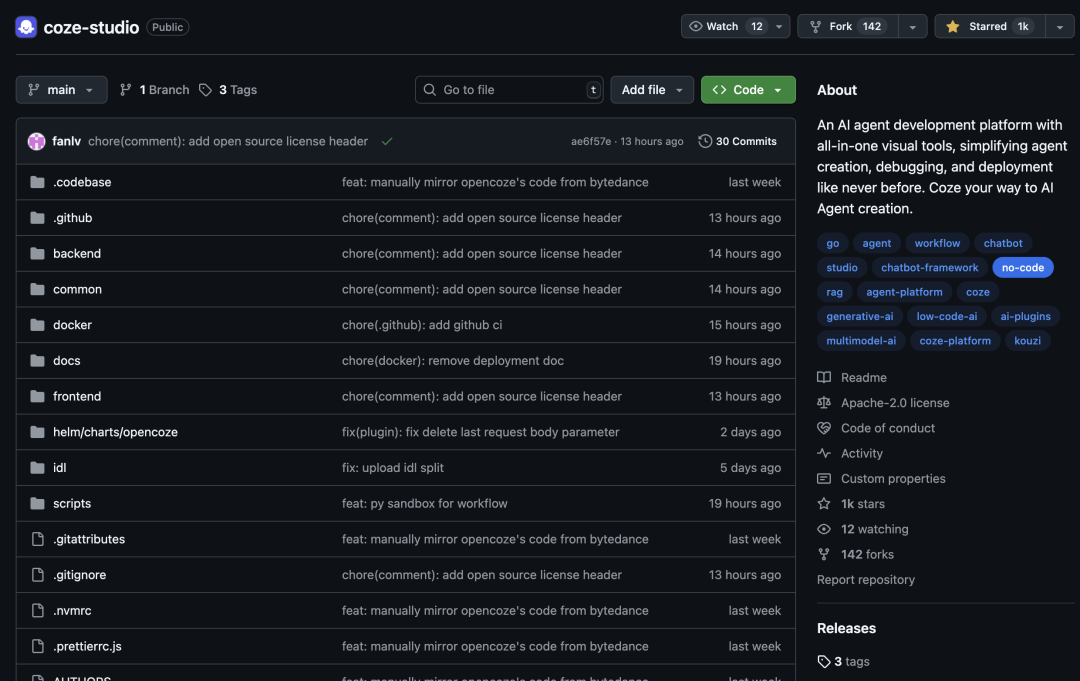This screenshot has height=681, width=1080.
Task: Open commit message 'fix: upload idl split'
Action: pyautogui.click(x=393, y=468)
